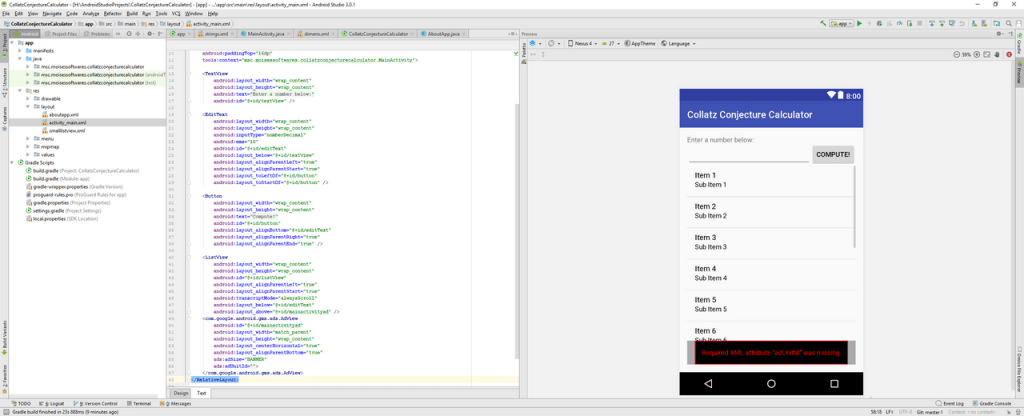The image size is (1024, 416).
Task: Select the pan hand tool in preview
Action: pyautogui.click(x=997, y=54)
